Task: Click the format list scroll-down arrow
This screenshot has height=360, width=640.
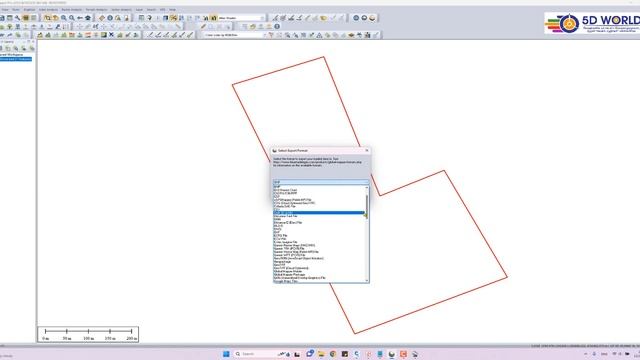Action: [x=367, y=280]
